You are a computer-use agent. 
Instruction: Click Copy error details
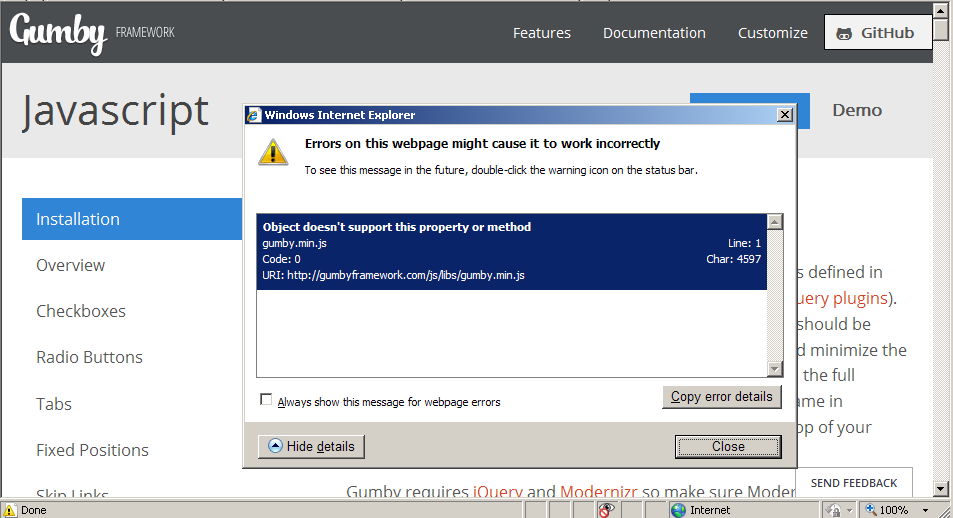(x=721, y=397)
